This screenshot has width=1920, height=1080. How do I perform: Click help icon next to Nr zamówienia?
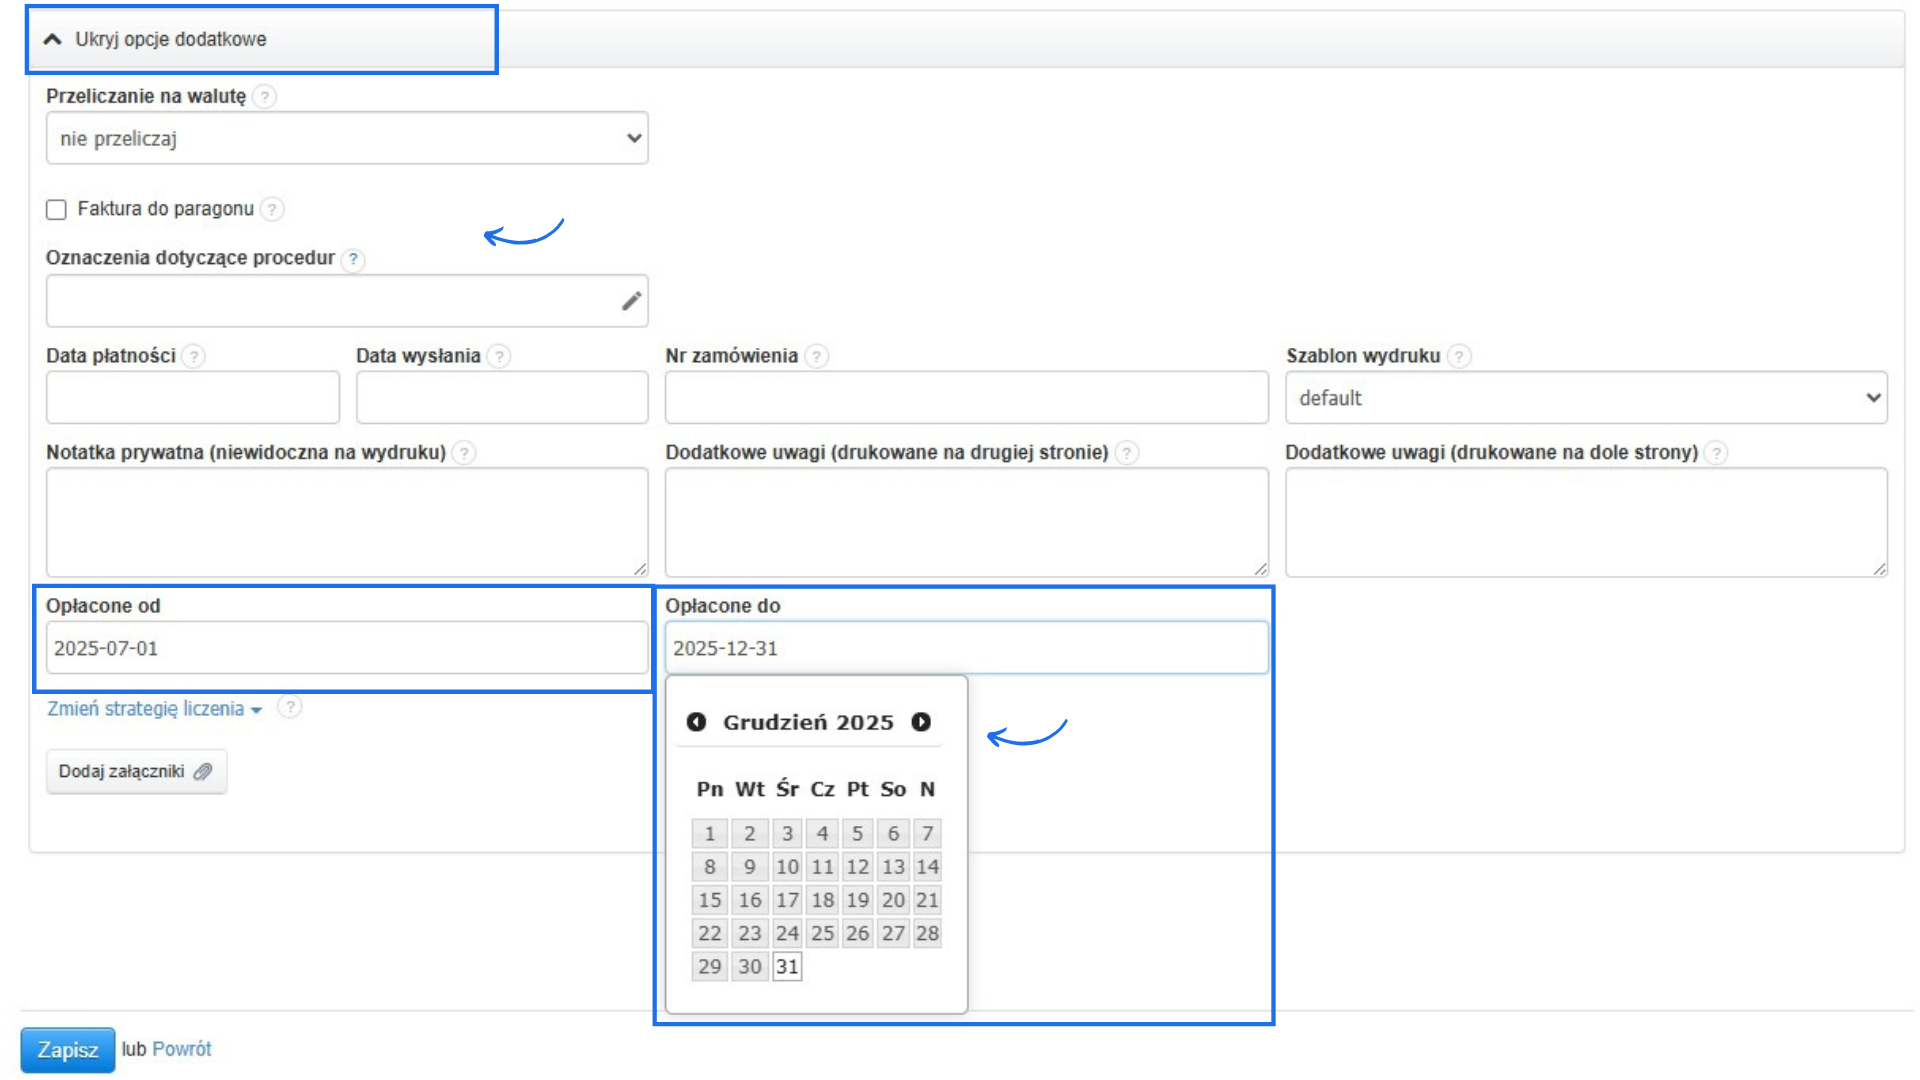tap(816, 356)
